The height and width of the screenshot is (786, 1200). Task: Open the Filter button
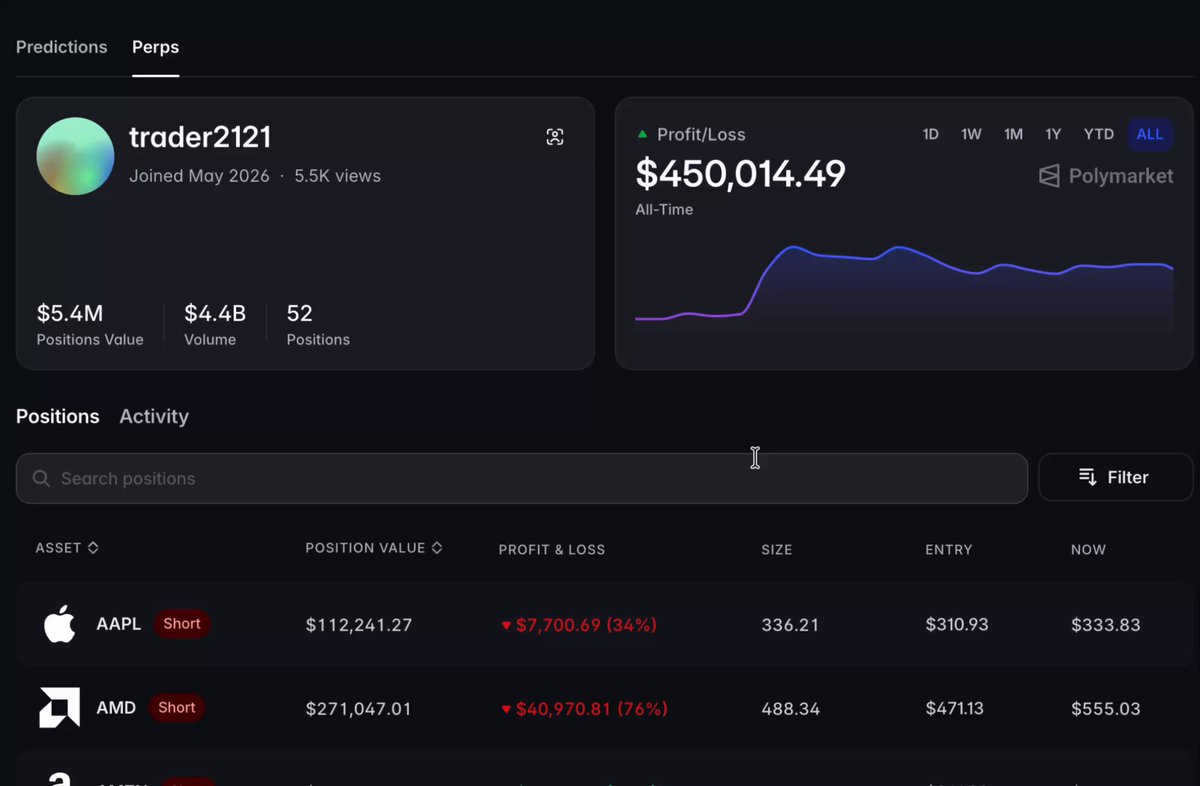click(x=1115, y=477)
